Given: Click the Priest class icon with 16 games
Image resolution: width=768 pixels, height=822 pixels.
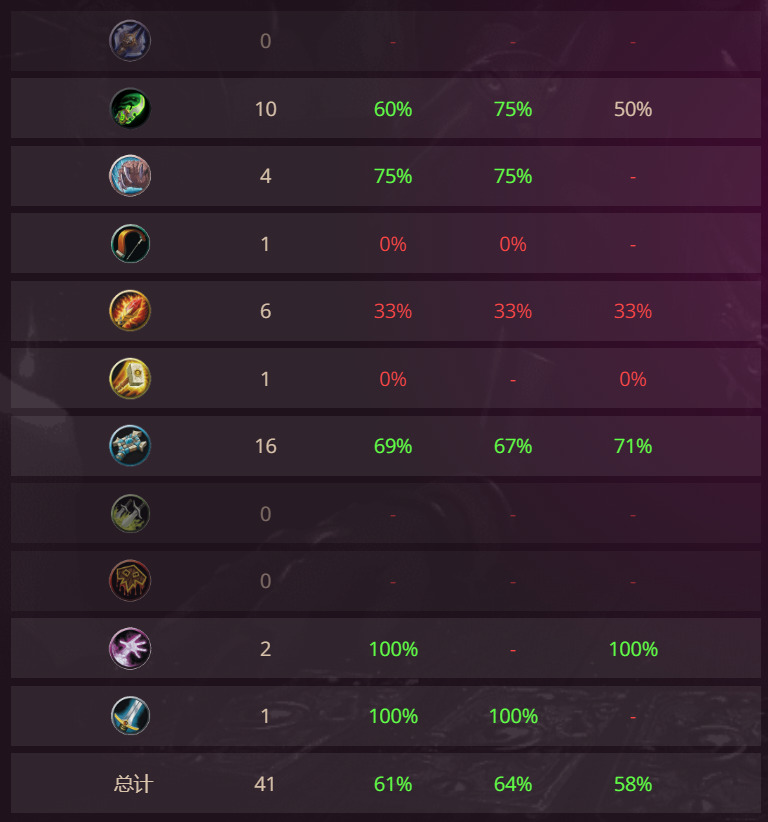Looking at the screenshot, I should (130, 446).
